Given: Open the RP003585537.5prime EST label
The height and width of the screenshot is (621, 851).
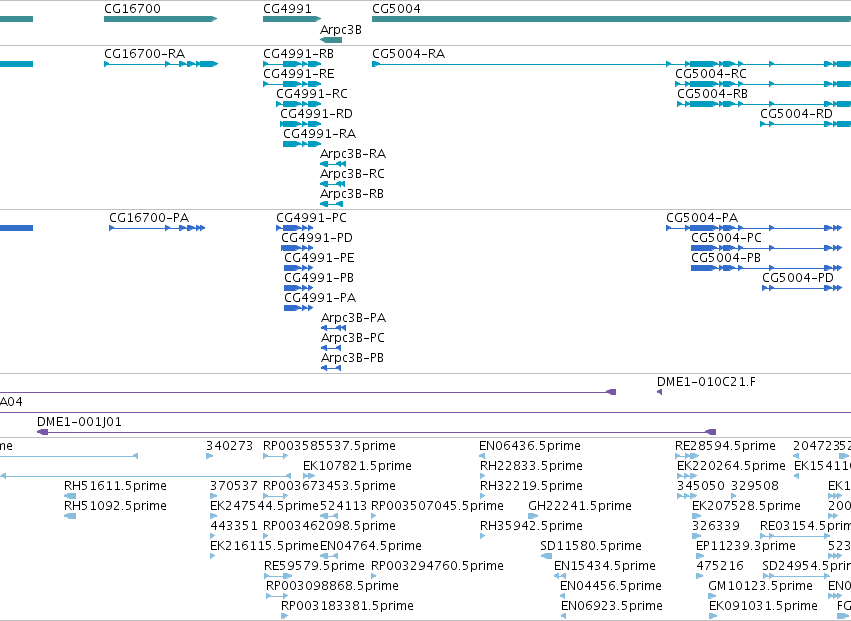Looking at the screenshot, I should pyautogui.click(x=329, y=446).
